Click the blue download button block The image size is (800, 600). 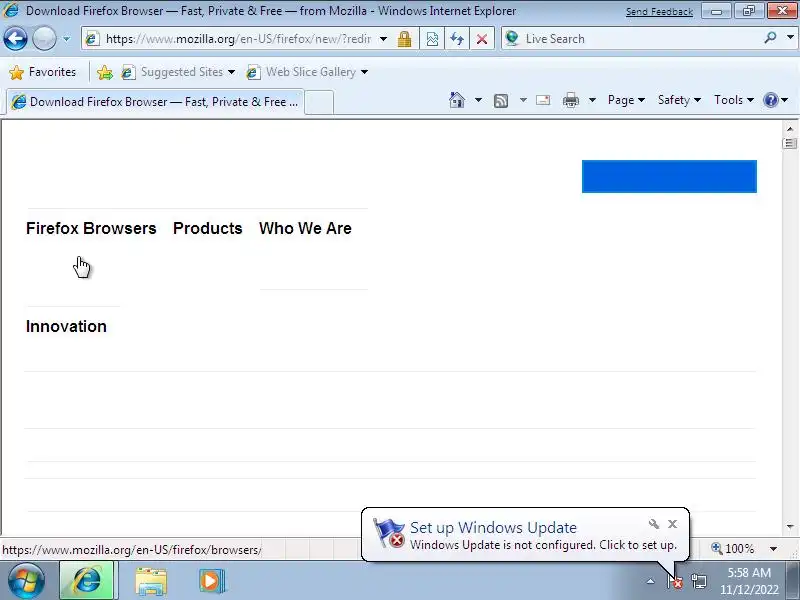[669, 177]
